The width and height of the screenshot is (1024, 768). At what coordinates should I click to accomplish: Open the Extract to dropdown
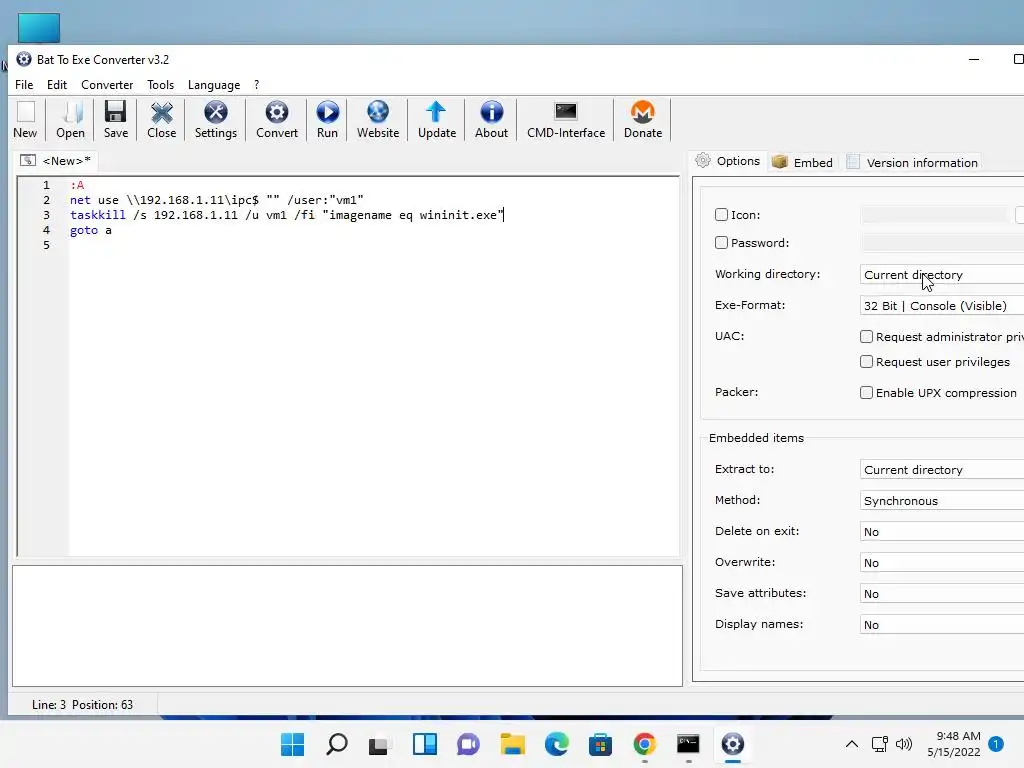[942, 470]
